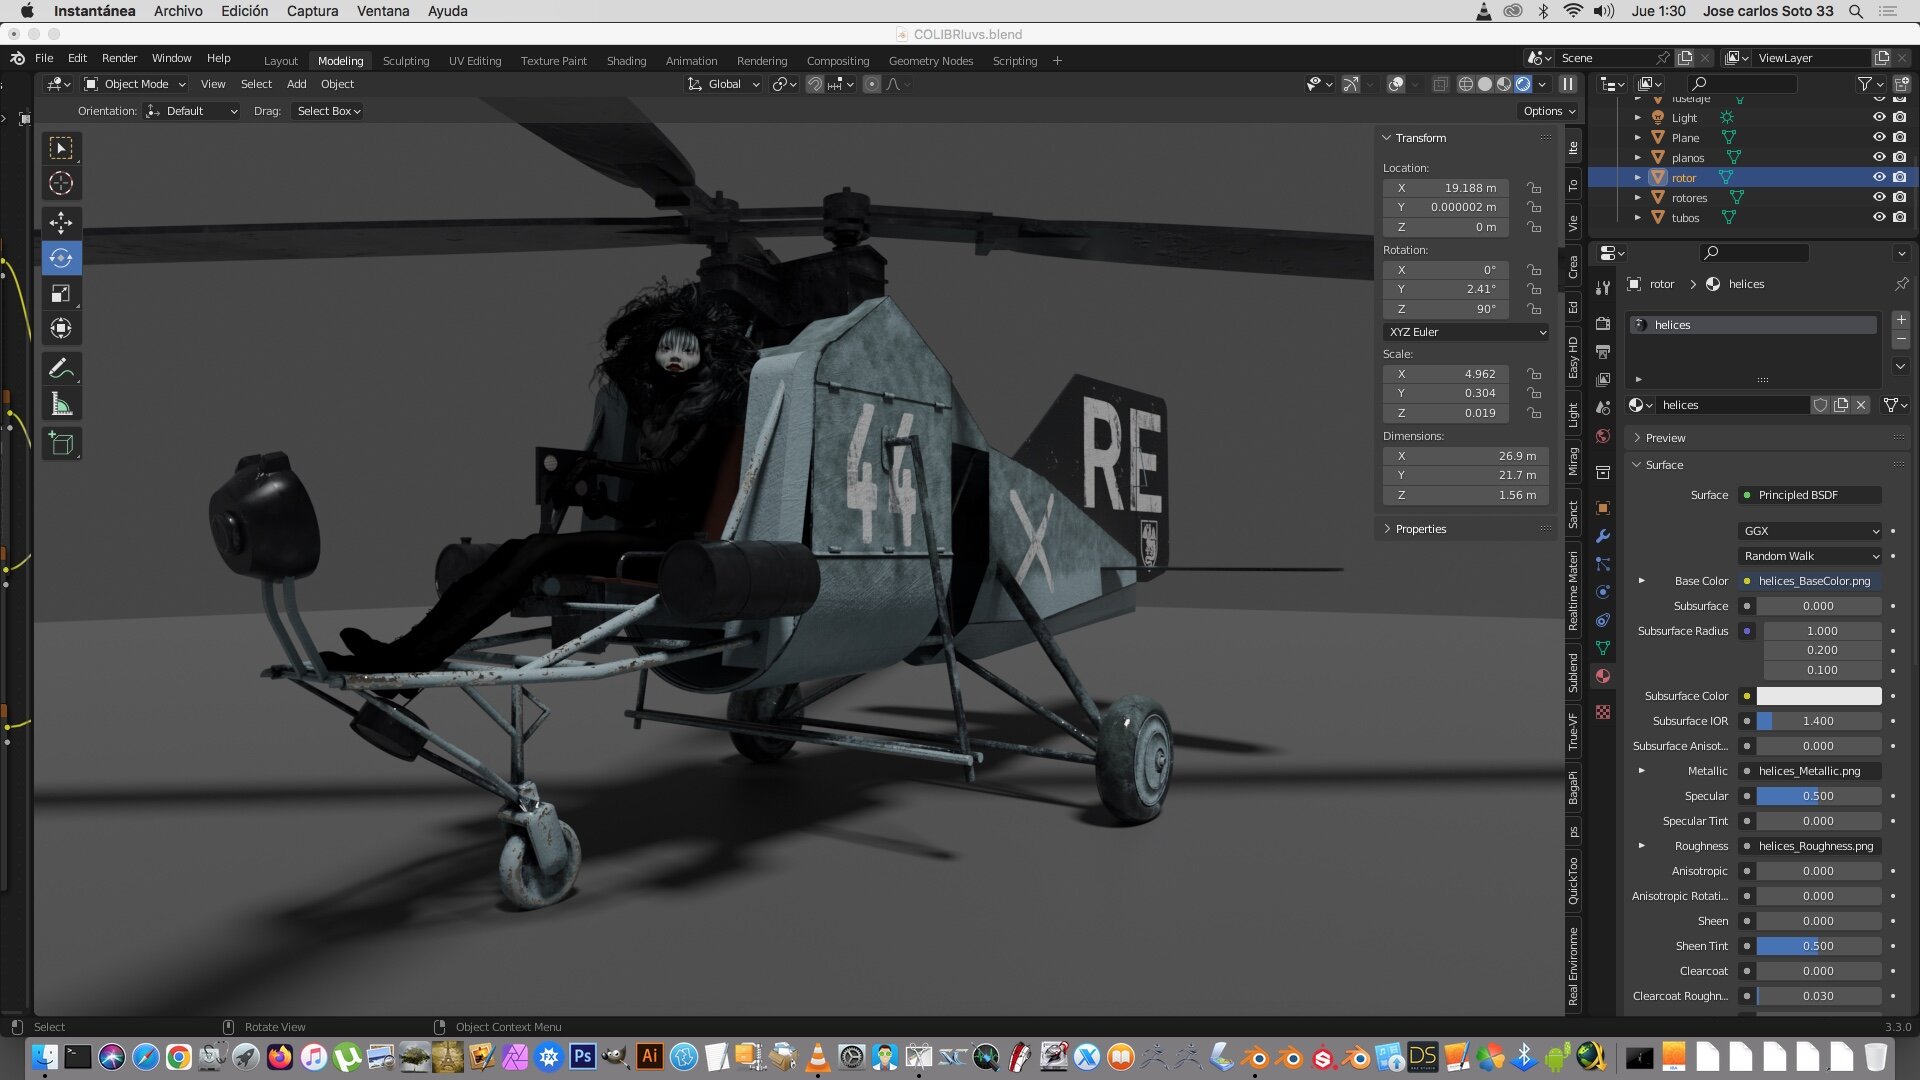Expand the rotor item in the outliner
Image resolution: width=1920 pixels, height=1080 pixels.
pos(1638,178)
